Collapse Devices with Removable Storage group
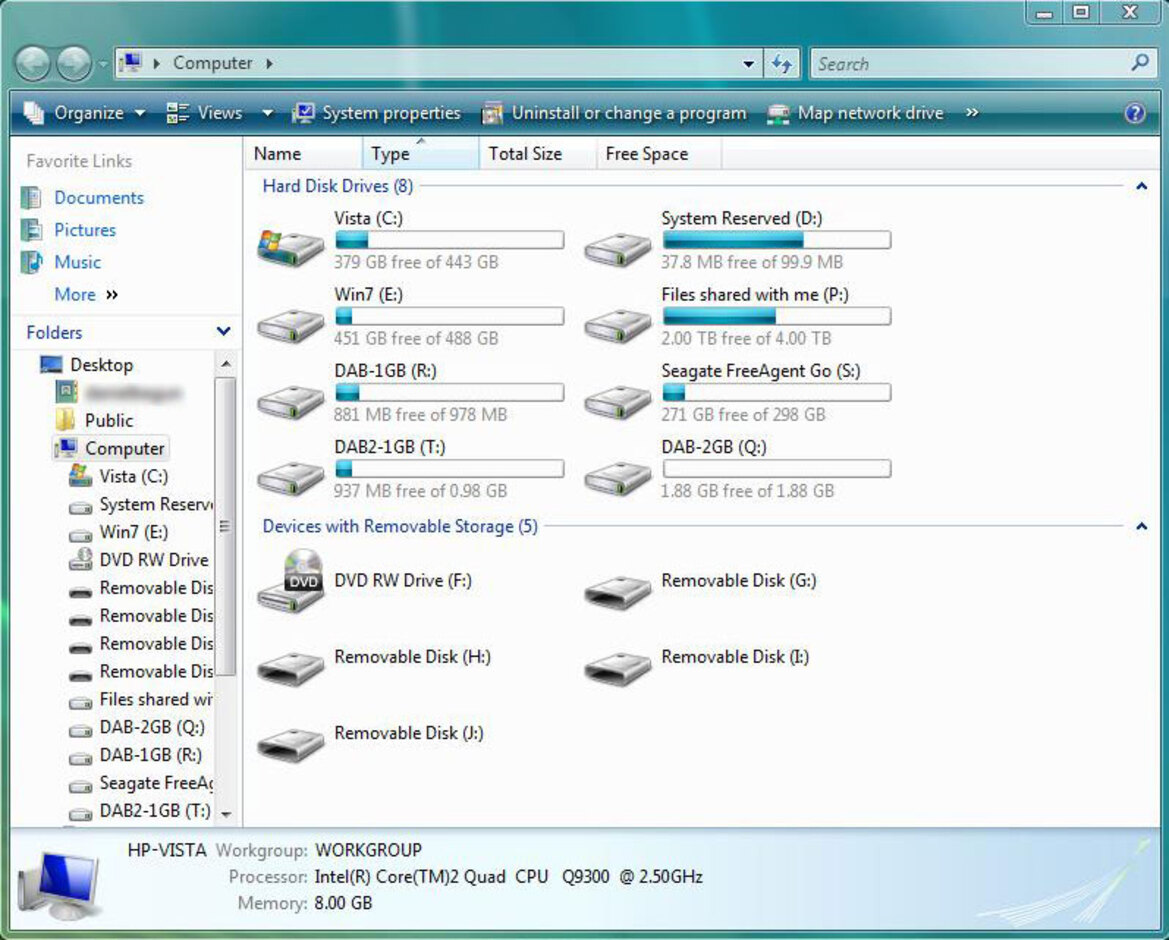 [x=1141, y=526]
